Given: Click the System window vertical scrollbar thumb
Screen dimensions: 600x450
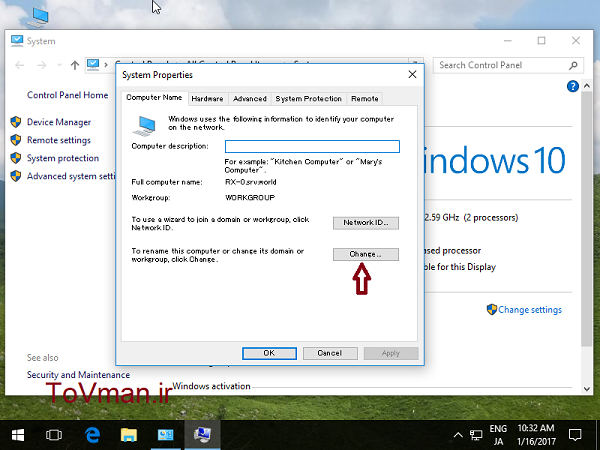Looking at the screenshot, I should pos(587,218).
